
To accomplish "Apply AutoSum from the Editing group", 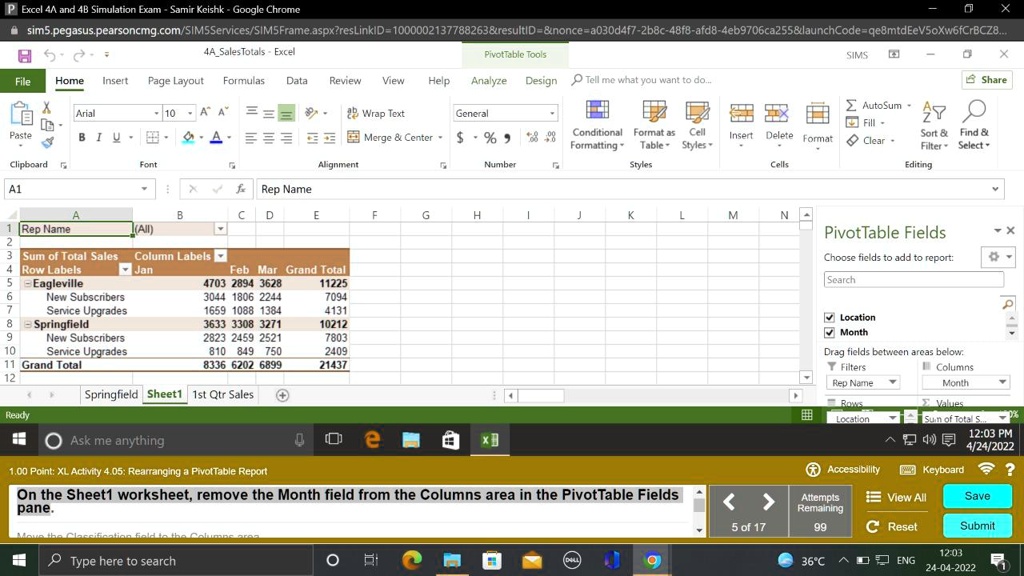I will point(878,103).
